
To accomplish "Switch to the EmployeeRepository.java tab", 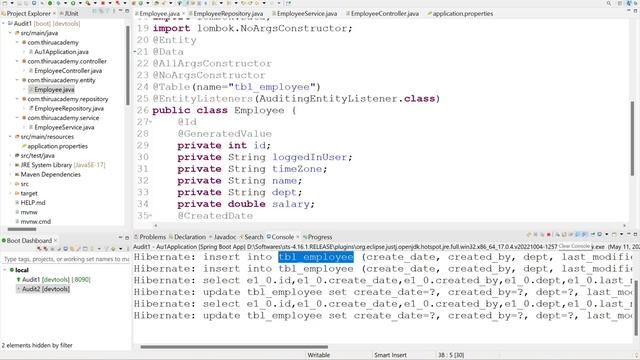I will point(228,13).
